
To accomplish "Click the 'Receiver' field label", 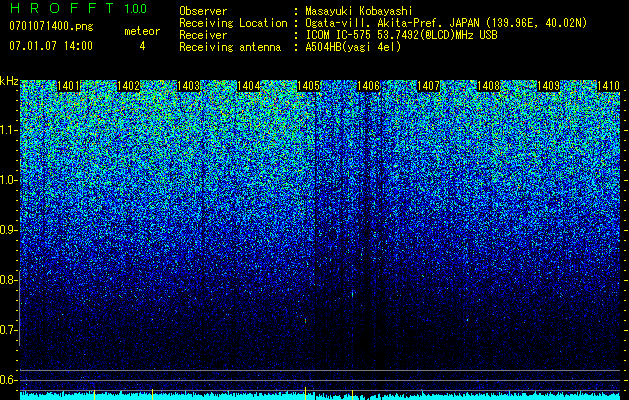I will (x=203, y=35).
